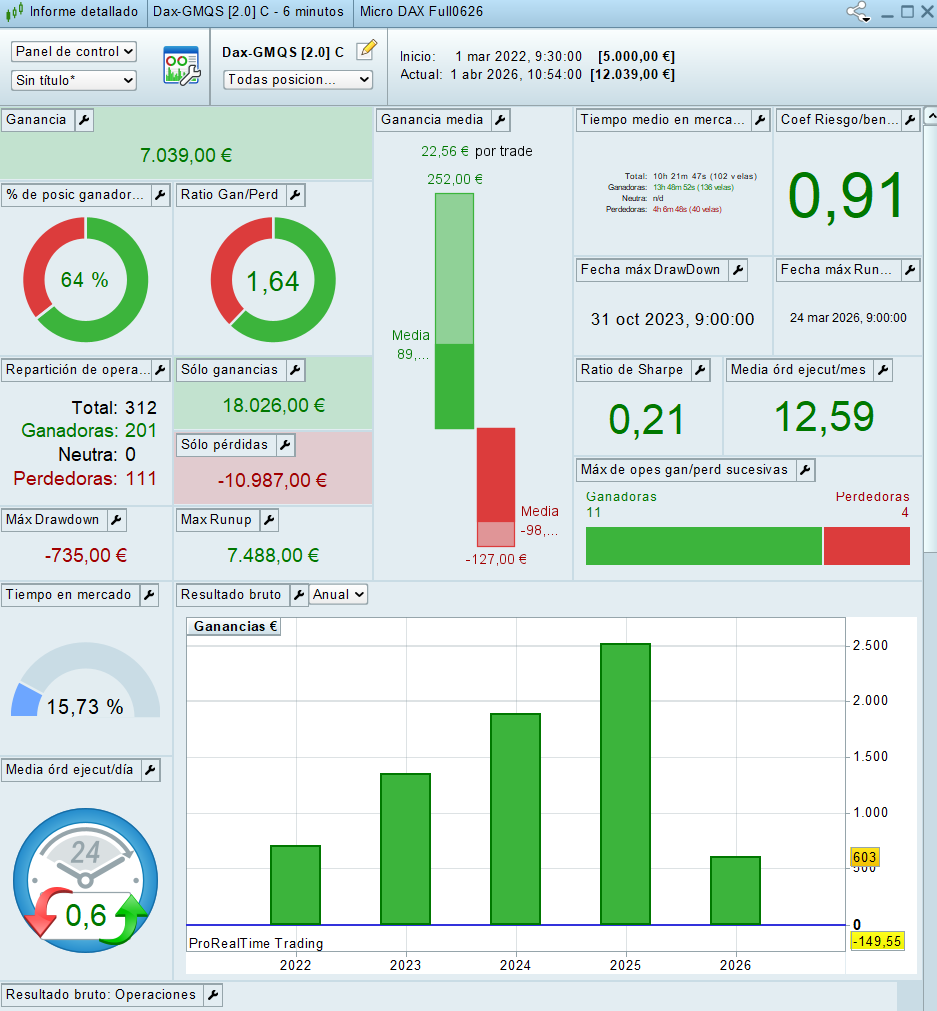Open wrench settings for Ratio Gan/Perd

295,195
